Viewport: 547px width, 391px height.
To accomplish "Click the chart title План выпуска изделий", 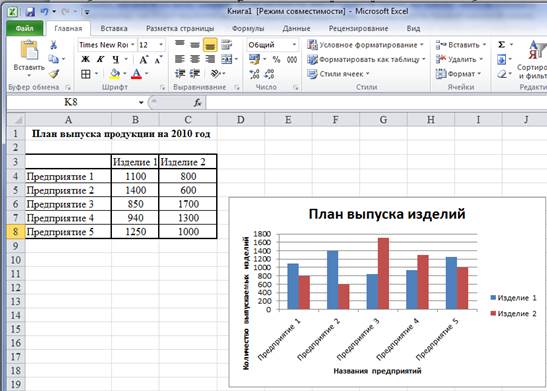I will coord(387,214).
